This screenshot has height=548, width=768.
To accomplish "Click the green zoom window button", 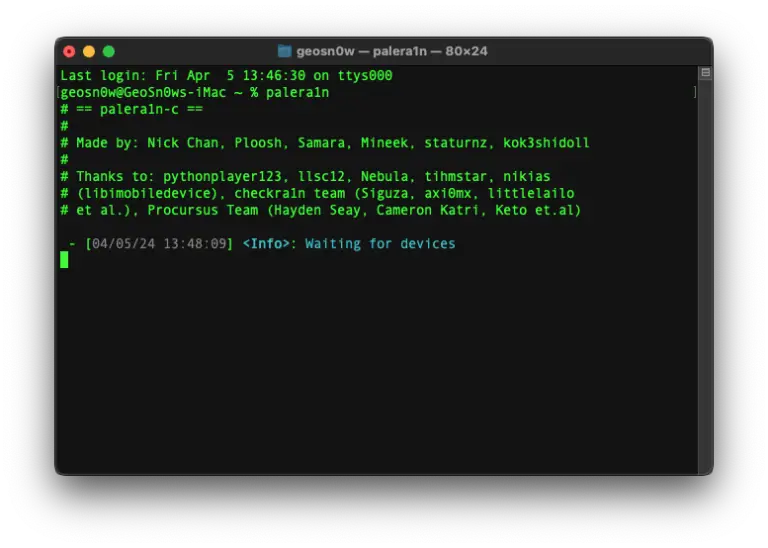I will coord(109,51).
